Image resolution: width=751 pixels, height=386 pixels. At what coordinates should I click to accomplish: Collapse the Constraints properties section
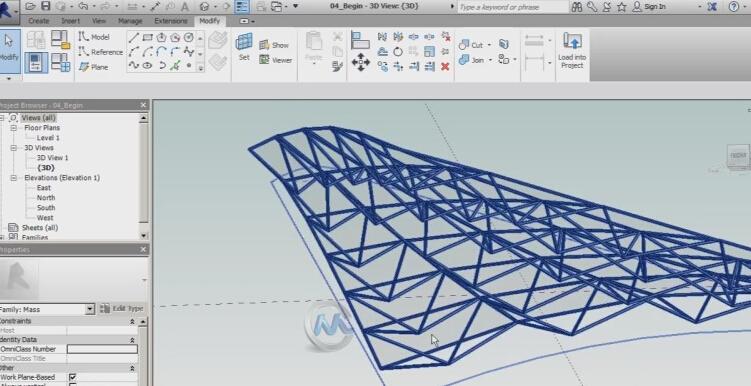click(x=132, y=321)
